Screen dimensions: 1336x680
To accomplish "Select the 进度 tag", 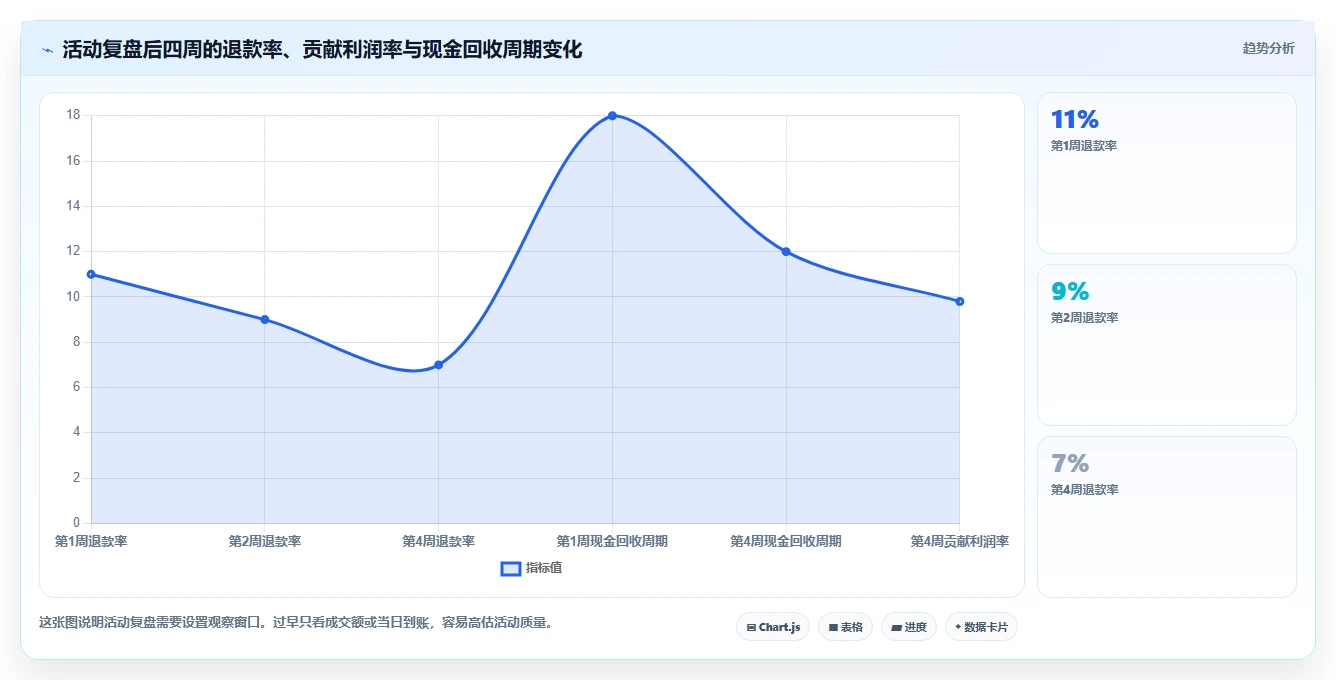I will (909, 627).
